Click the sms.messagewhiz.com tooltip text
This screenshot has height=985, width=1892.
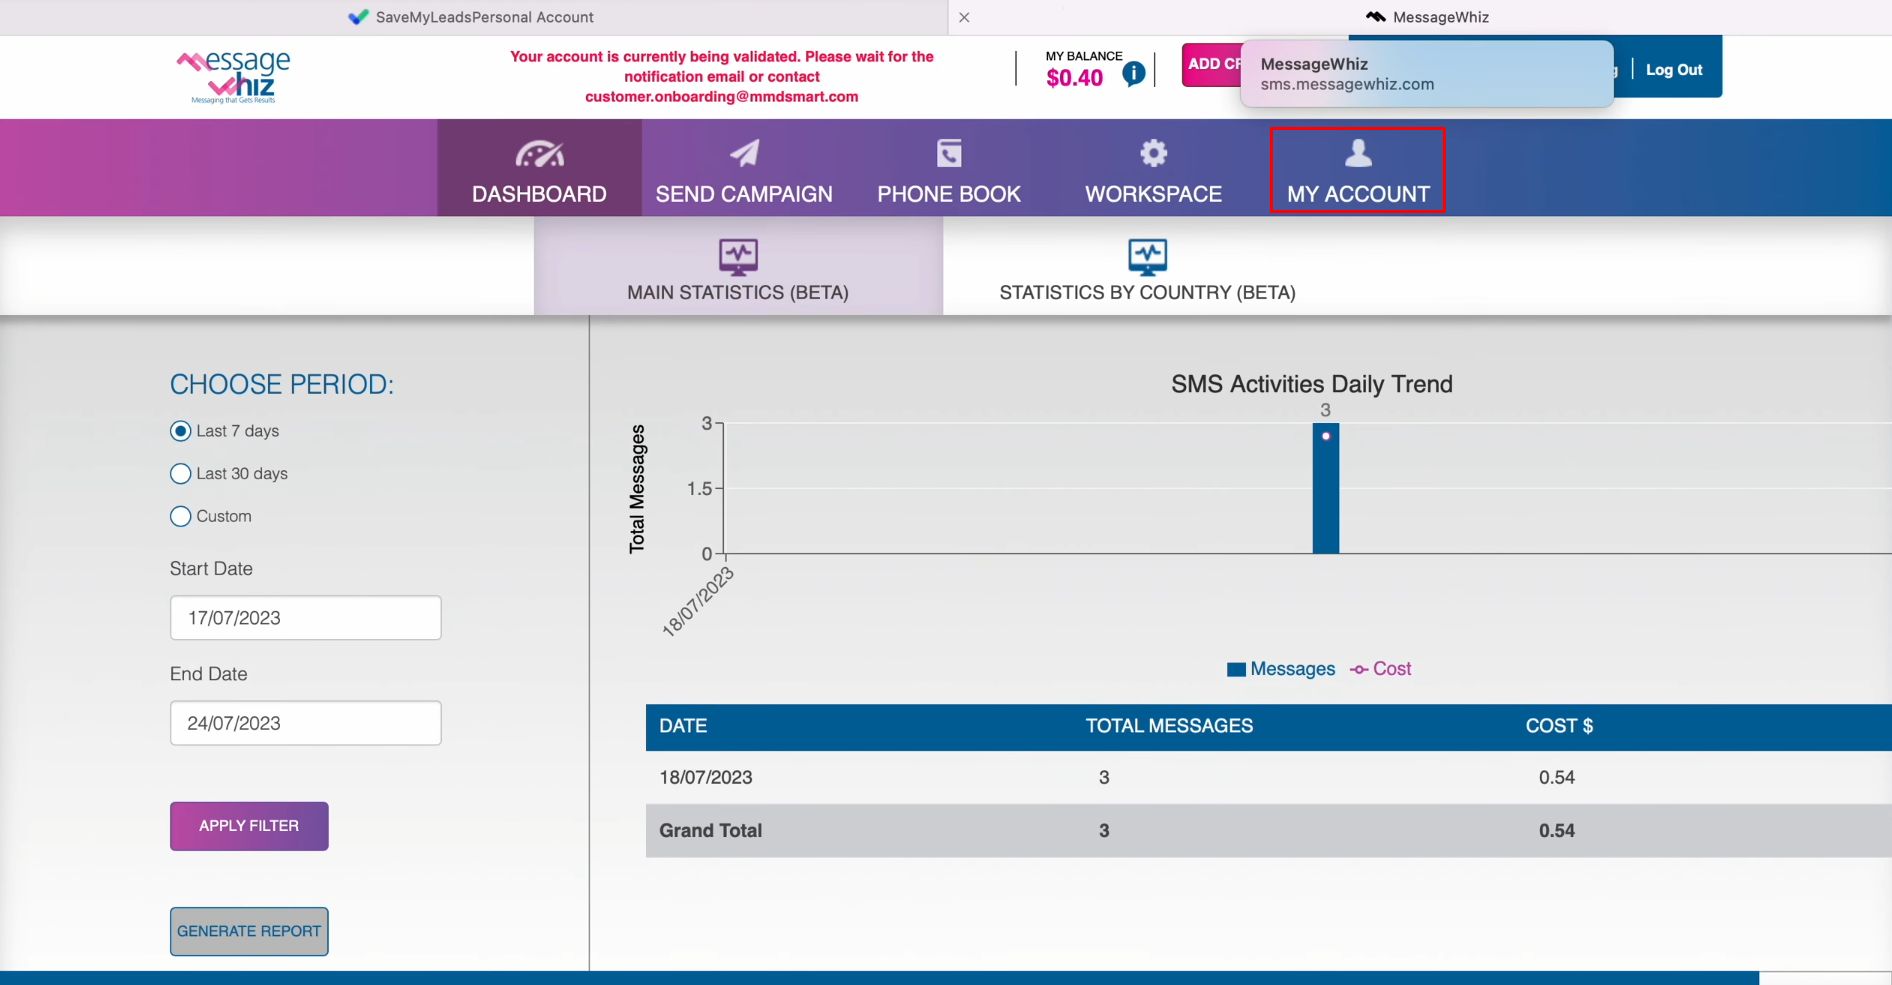[1347, 85]
